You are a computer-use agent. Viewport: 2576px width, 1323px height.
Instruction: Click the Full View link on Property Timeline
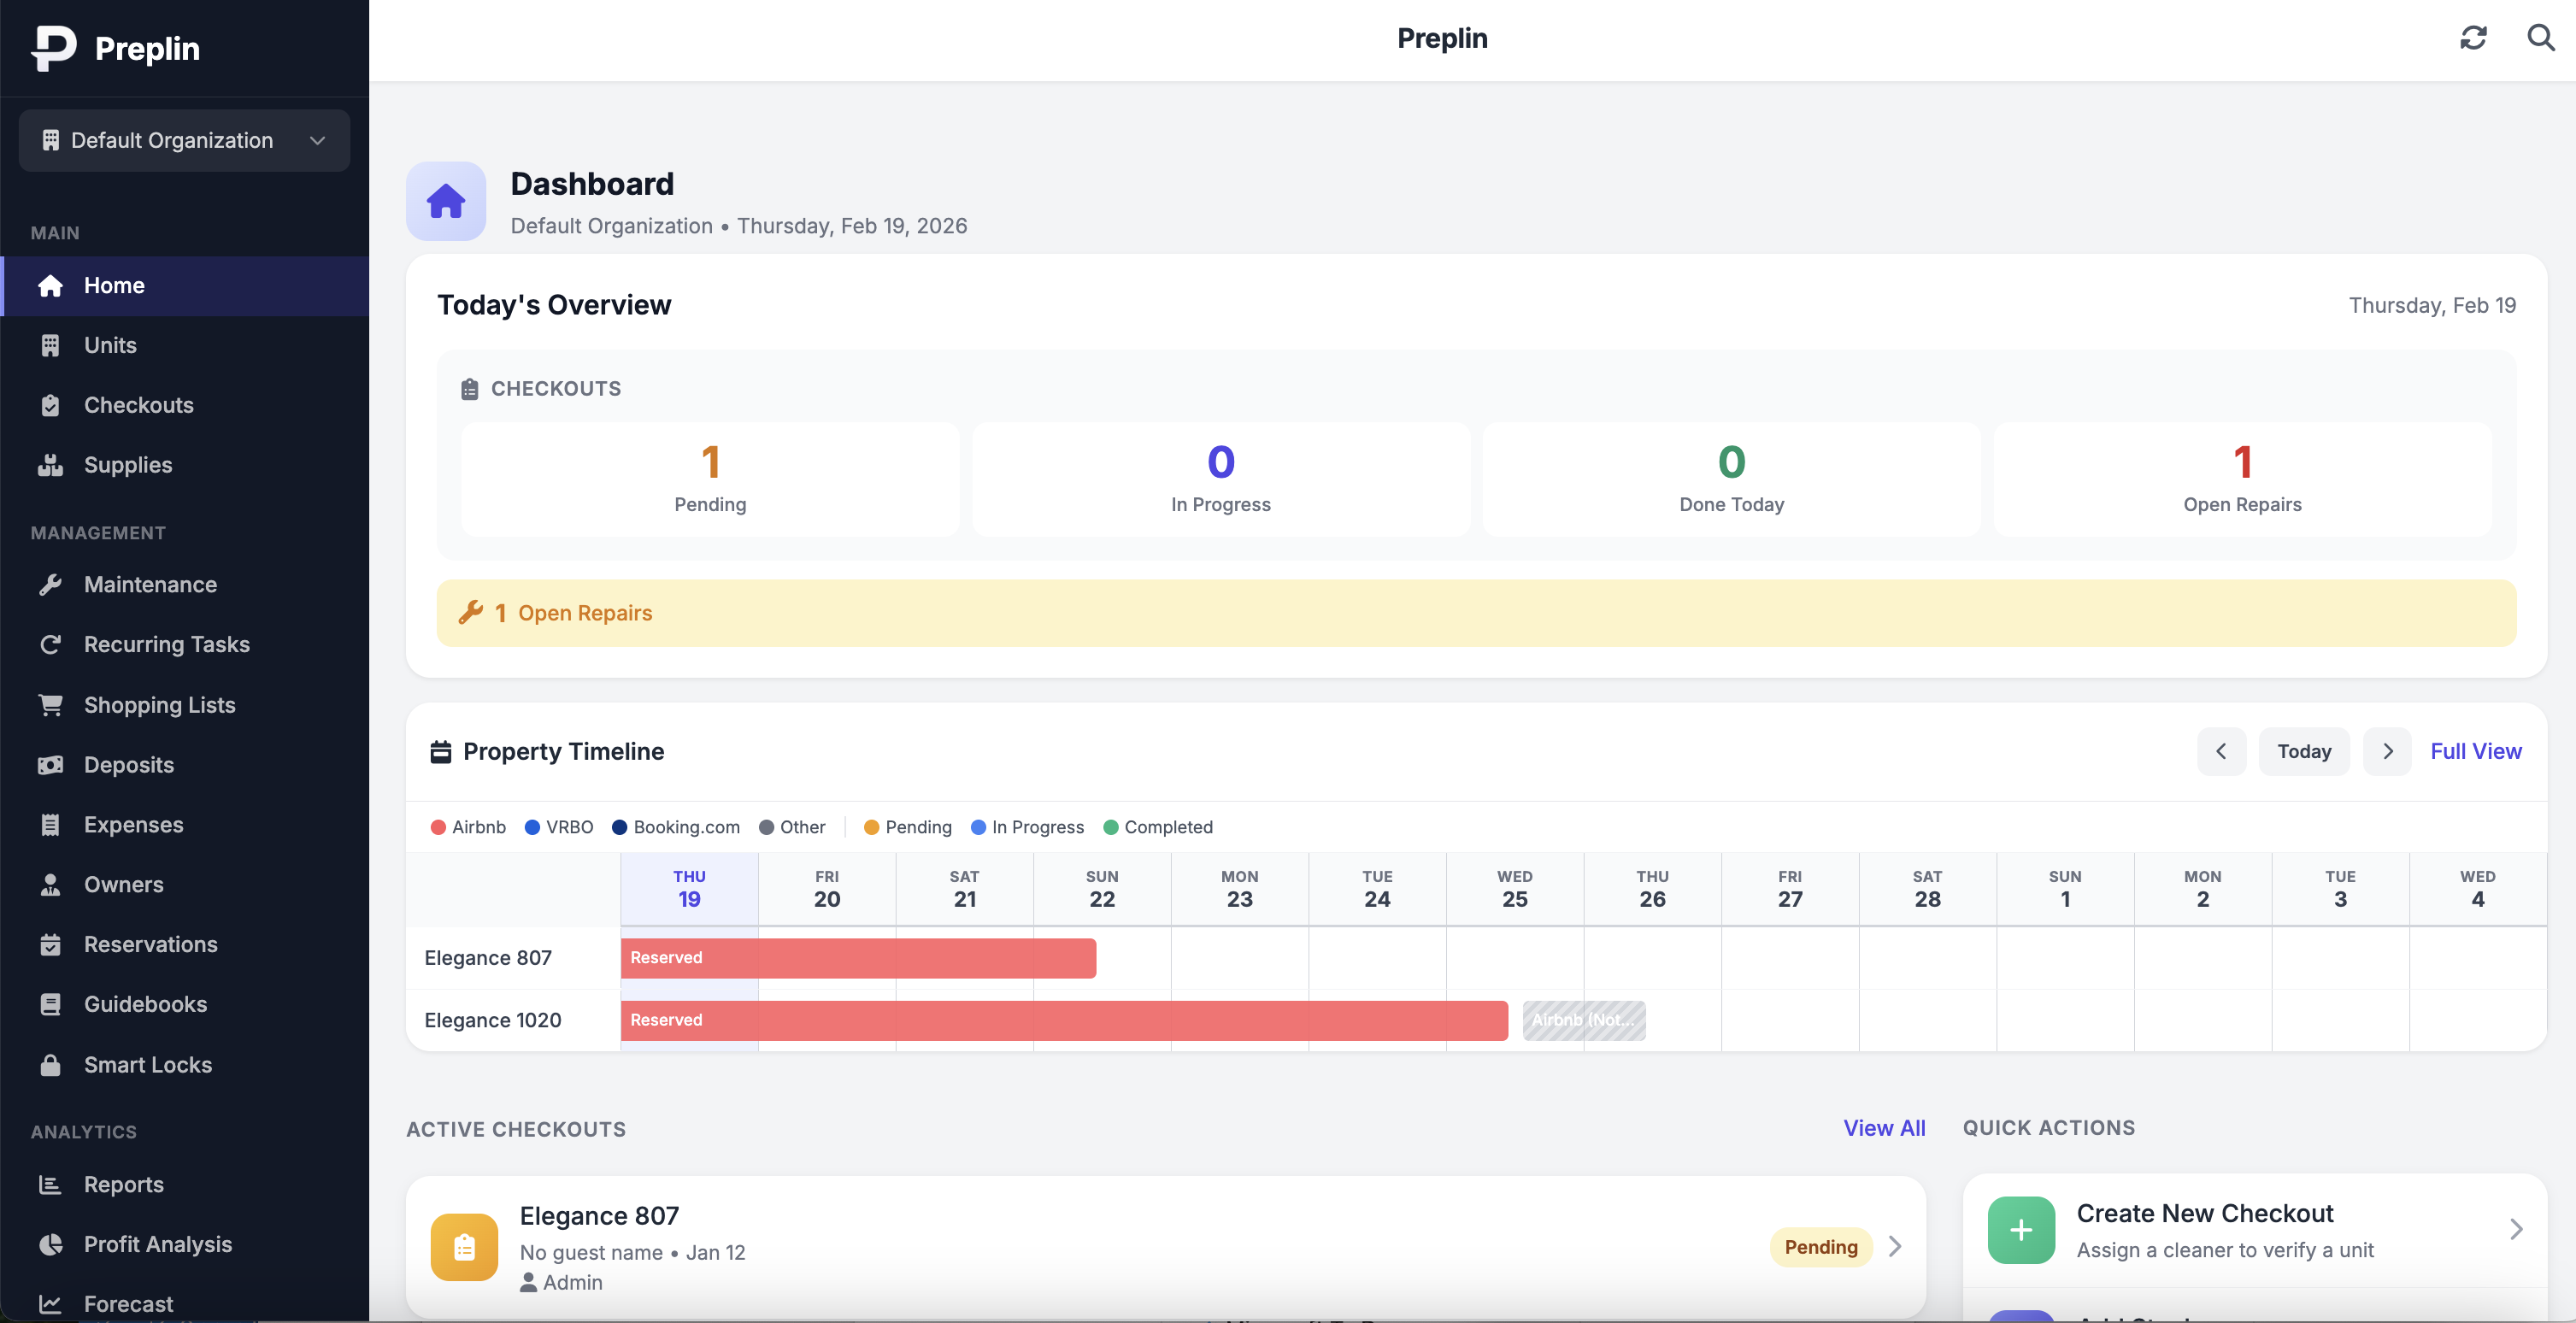(x=2476, y=751)
